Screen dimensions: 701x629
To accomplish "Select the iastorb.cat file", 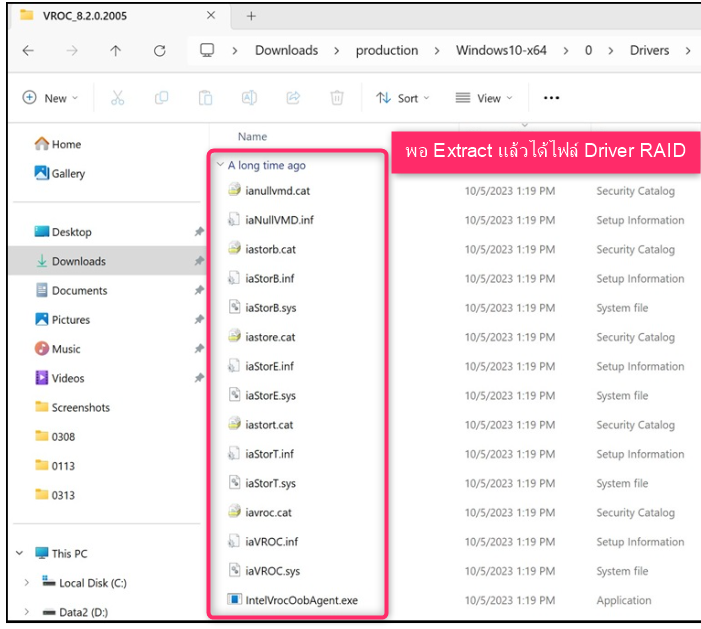I will (x=262, y=249).
